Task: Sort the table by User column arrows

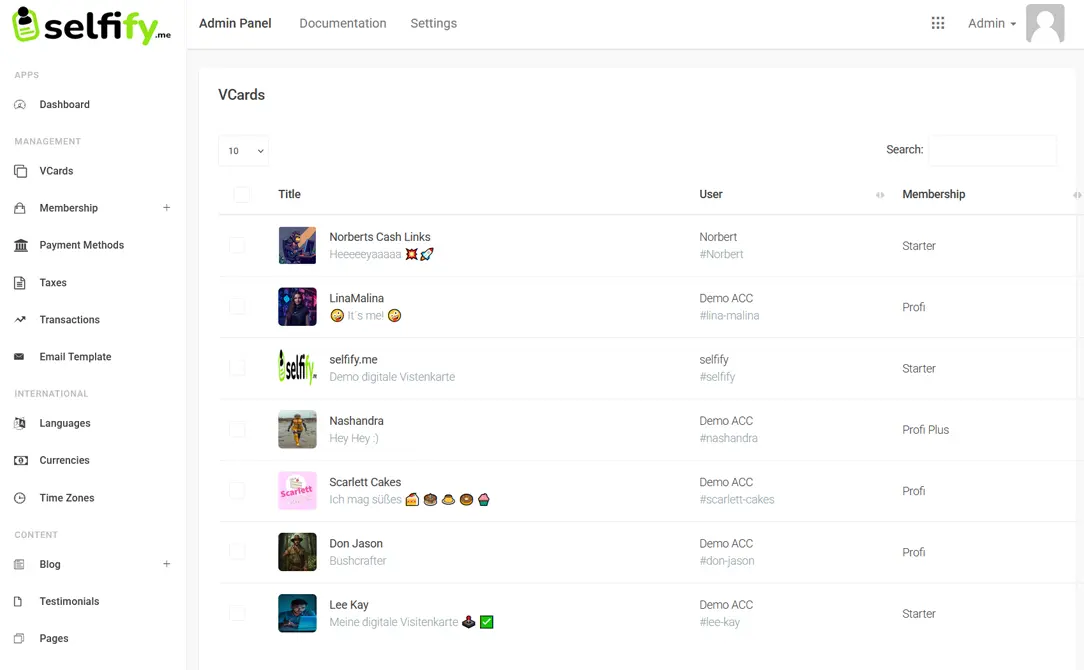Action: 880,195
